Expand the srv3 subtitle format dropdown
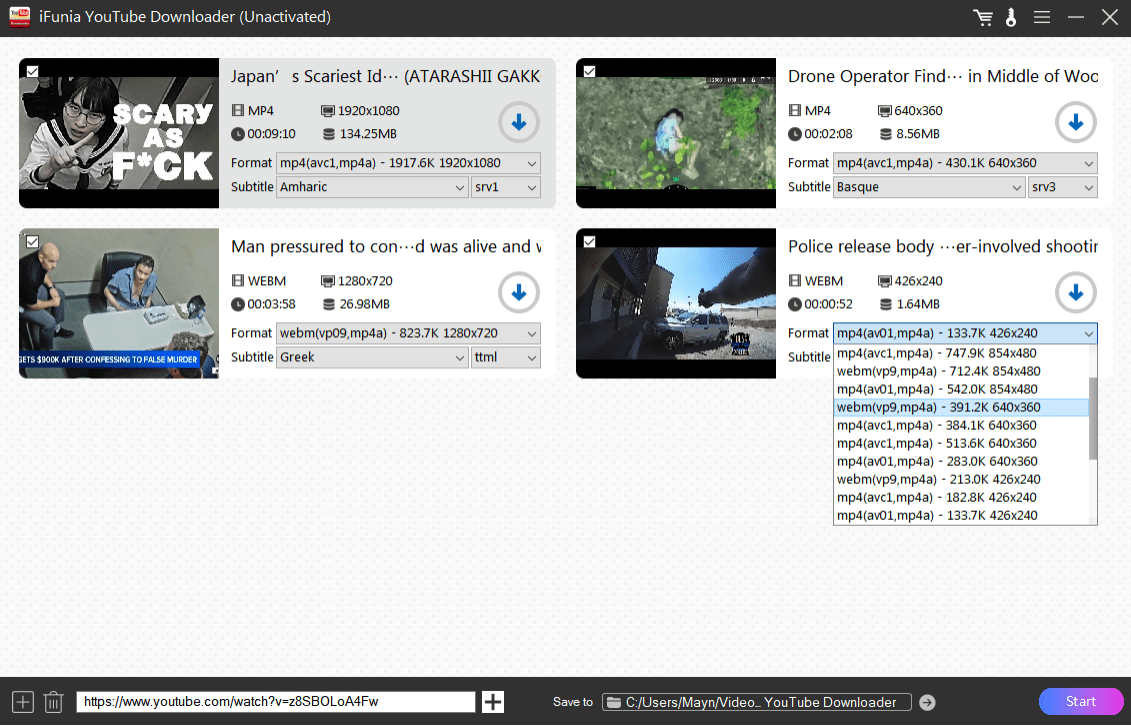The height and width of the screenshot is (726, 1131). 1063,187
